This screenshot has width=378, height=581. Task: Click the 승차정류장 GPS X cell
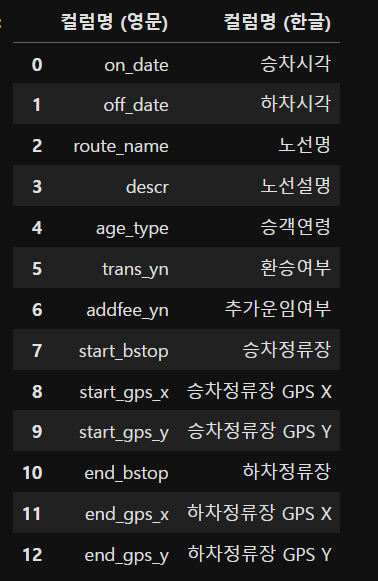259,391
